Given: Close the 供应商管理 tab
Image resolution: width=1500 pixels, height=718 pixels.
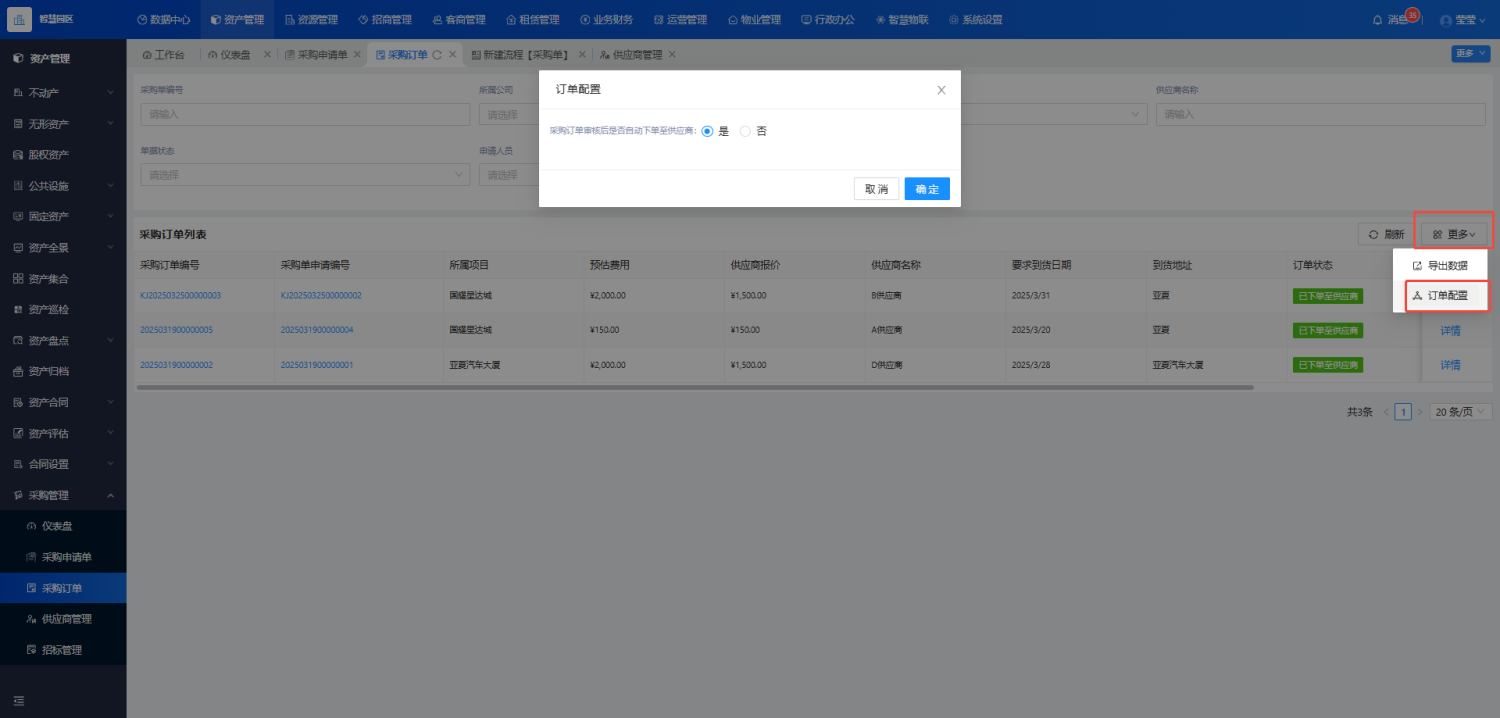Looking at the screenshot, I should tap(672, 55).
